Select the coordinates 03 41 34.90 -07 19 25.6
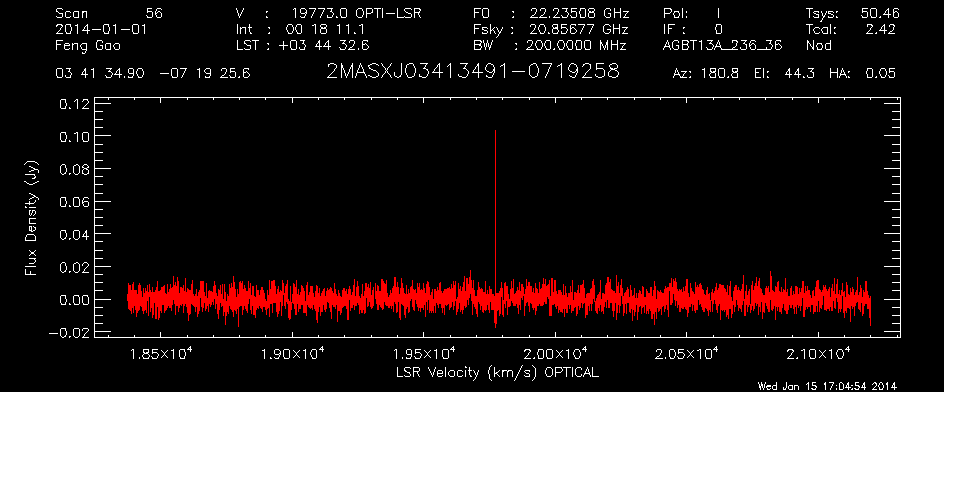Screen dimensions: 962x490 coord(153,73)
